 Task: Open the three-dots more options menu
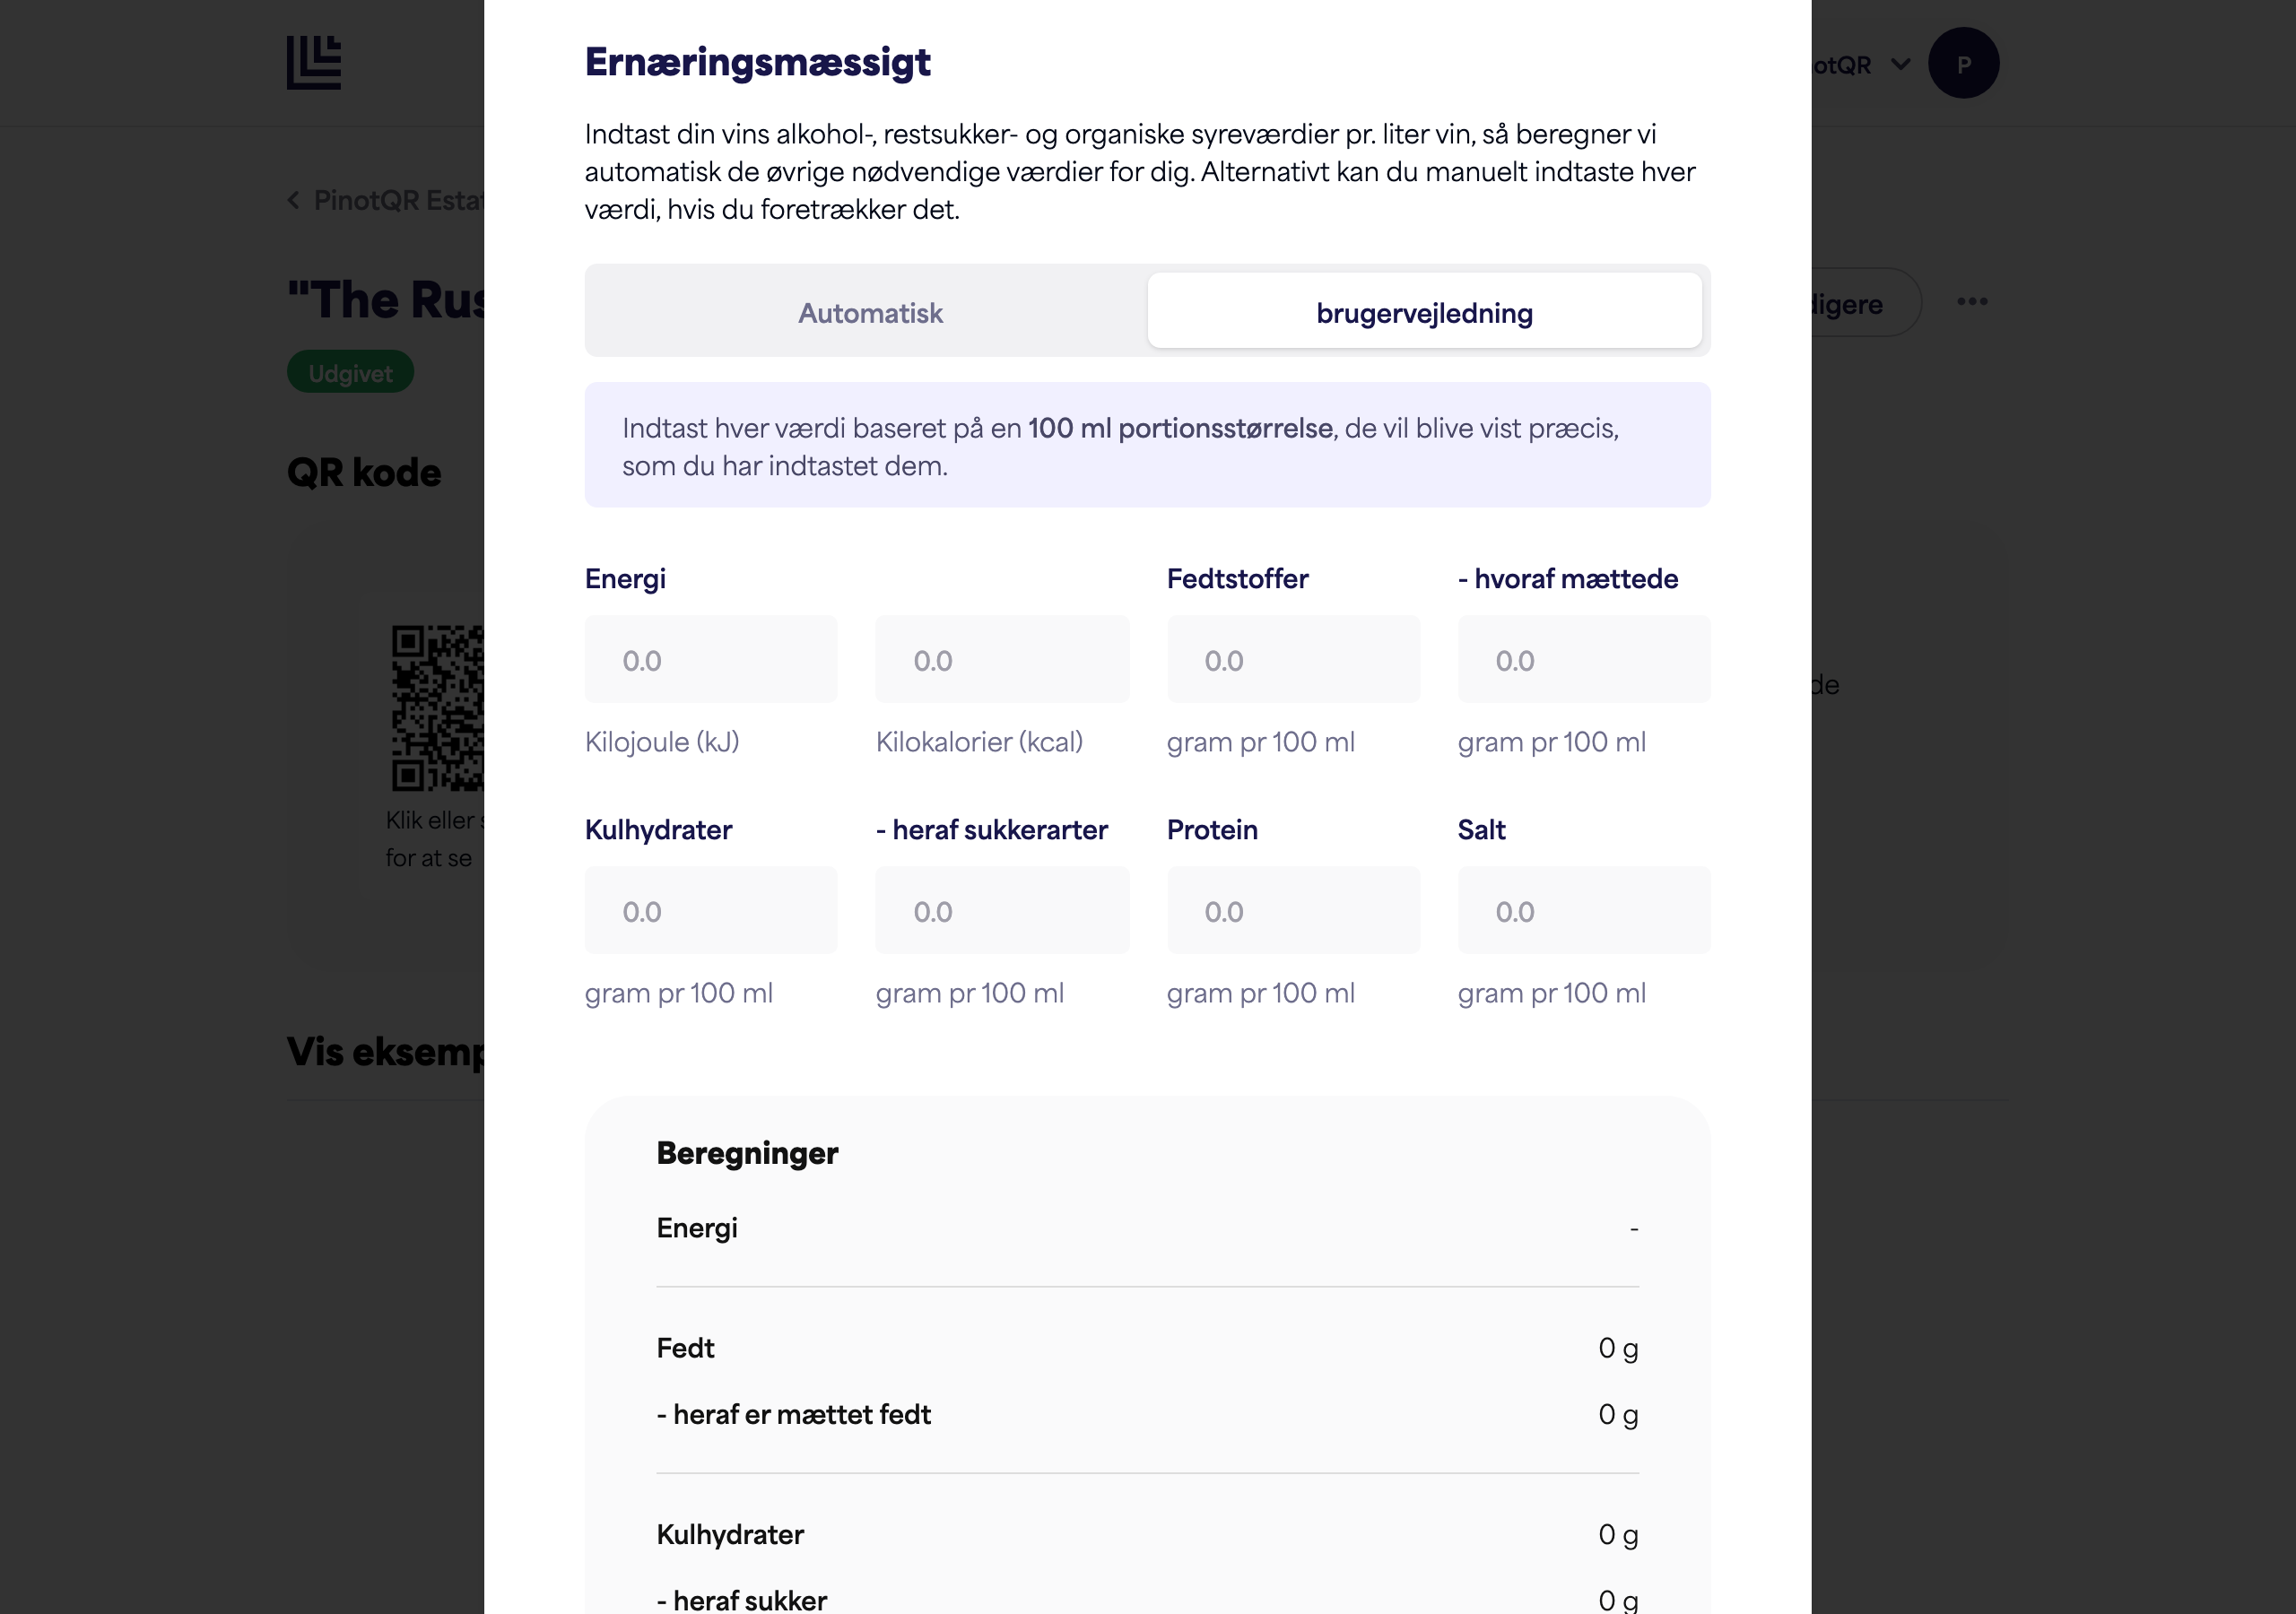[1972, 302]
